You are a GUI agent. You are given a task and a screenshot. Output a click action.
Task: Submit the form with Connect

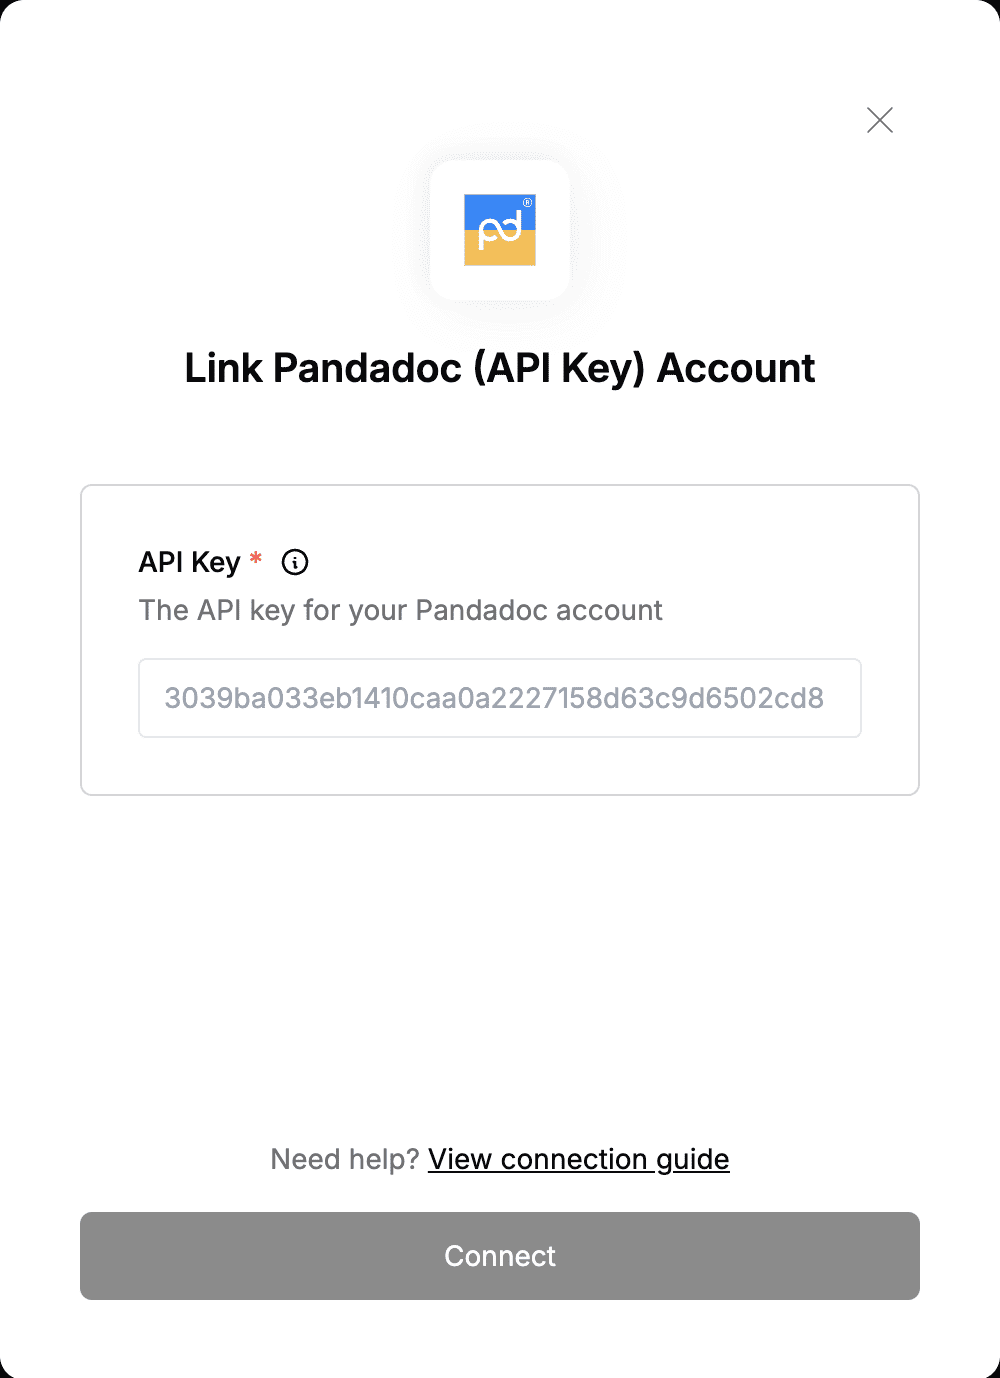500,1256
